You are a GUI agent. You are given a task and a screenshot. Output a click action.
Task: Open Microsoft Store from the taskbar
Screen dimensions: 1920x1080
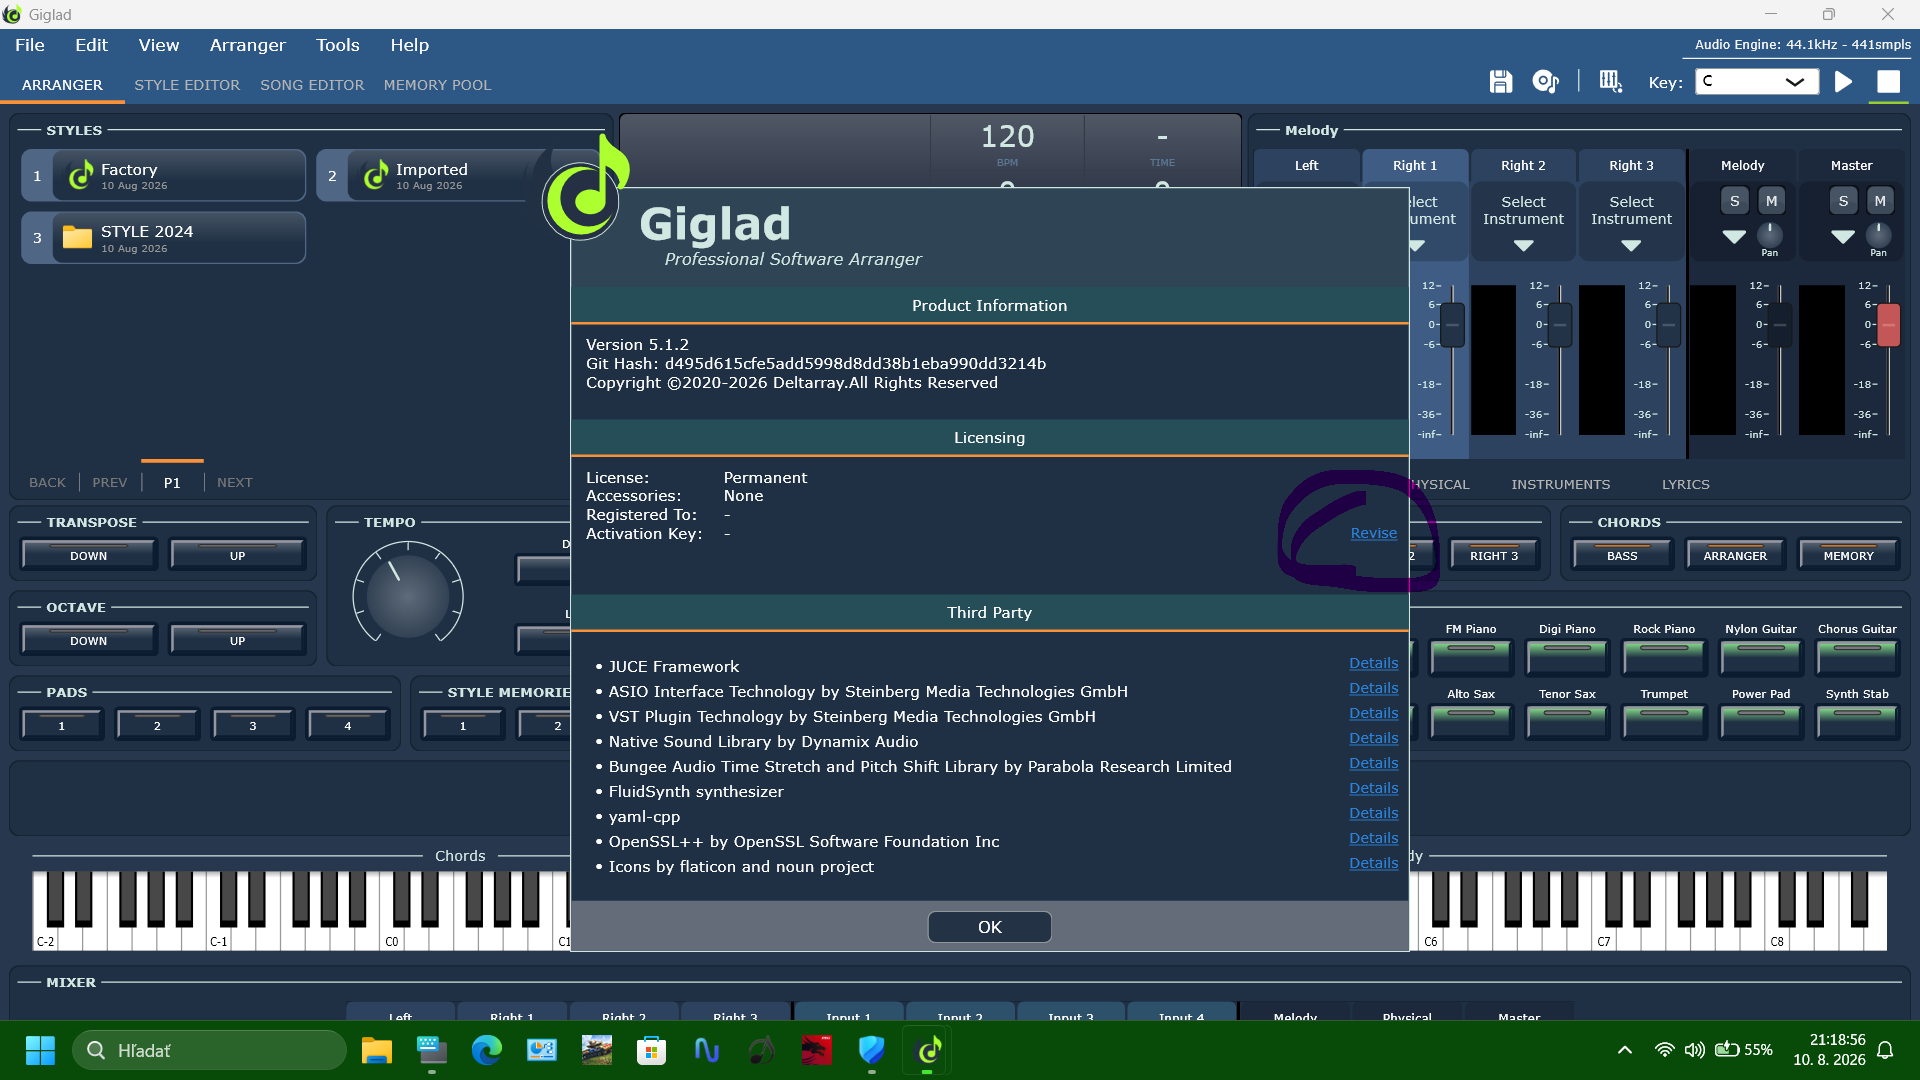click(652, 1050)
